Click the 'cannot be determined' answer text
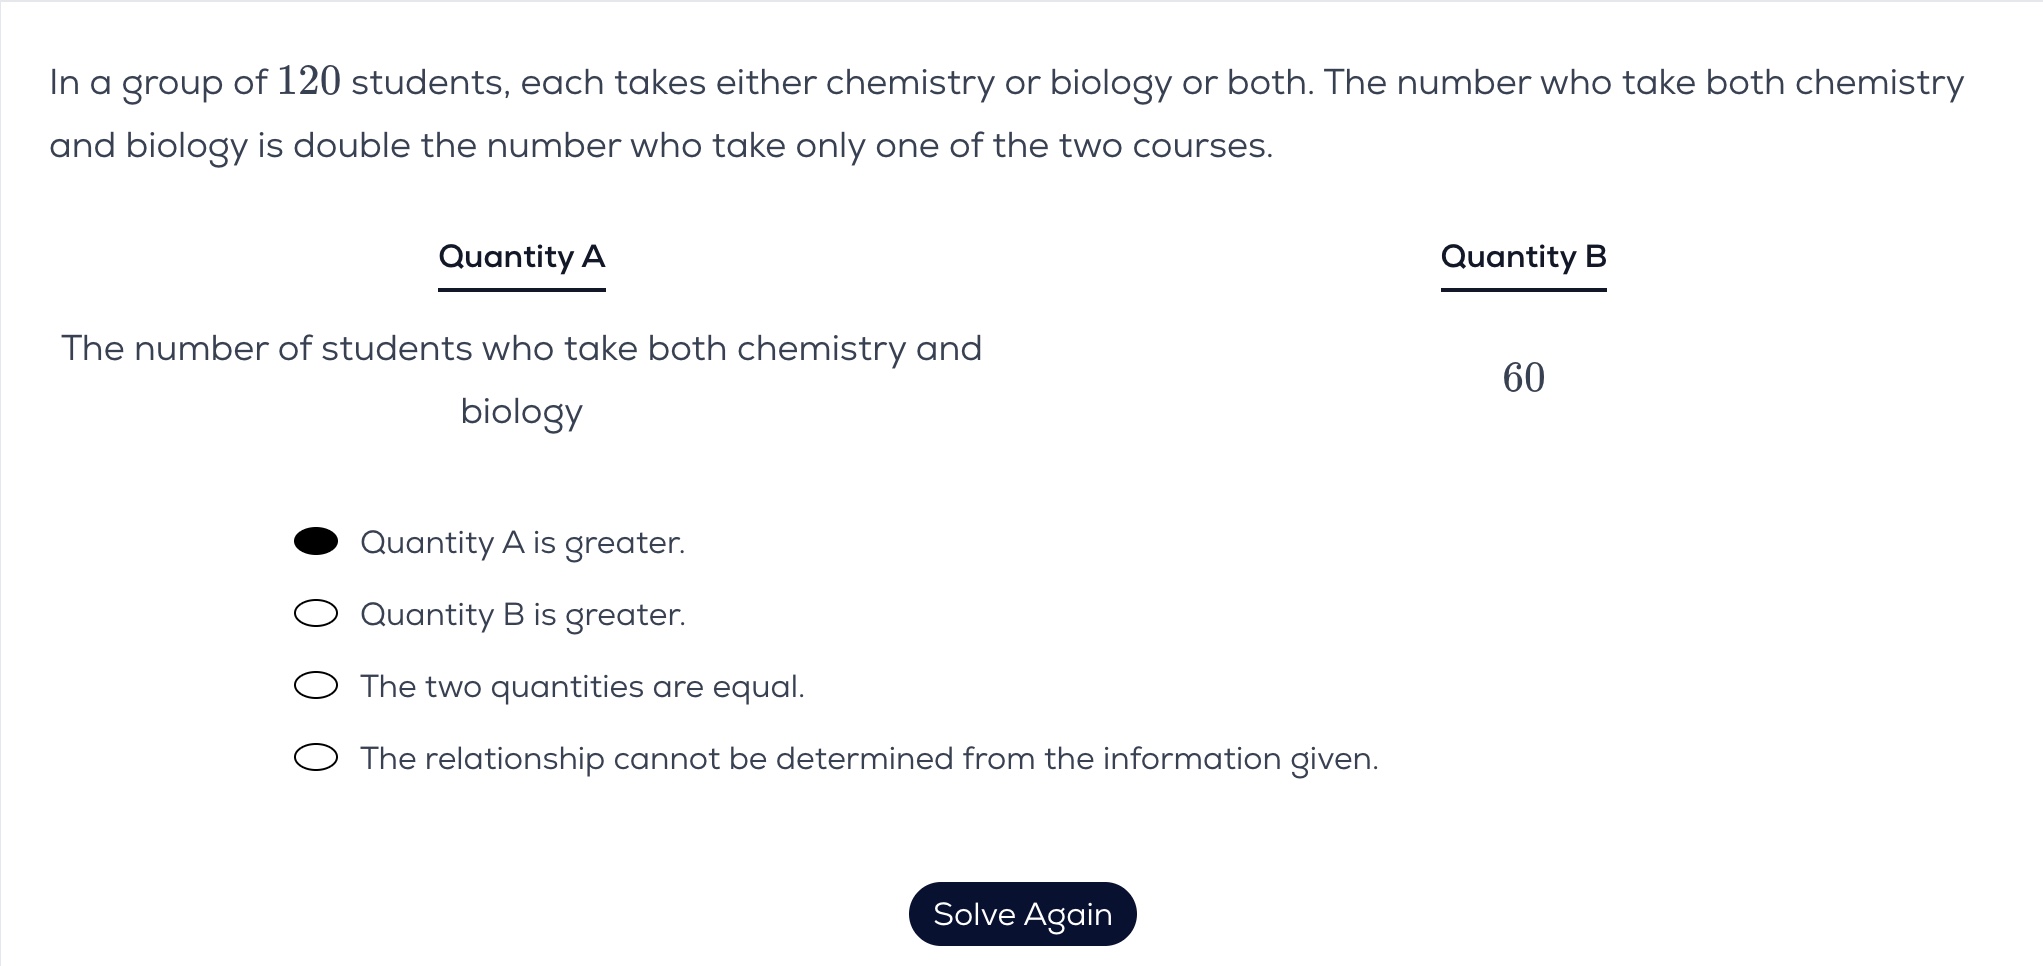 point(869,759)
